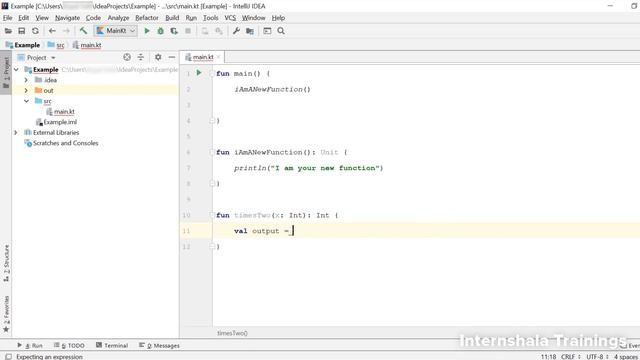Select Scratches and Consoles in tree
The height and width of the screenshot is (360, 640).
(x=61, y=143)
